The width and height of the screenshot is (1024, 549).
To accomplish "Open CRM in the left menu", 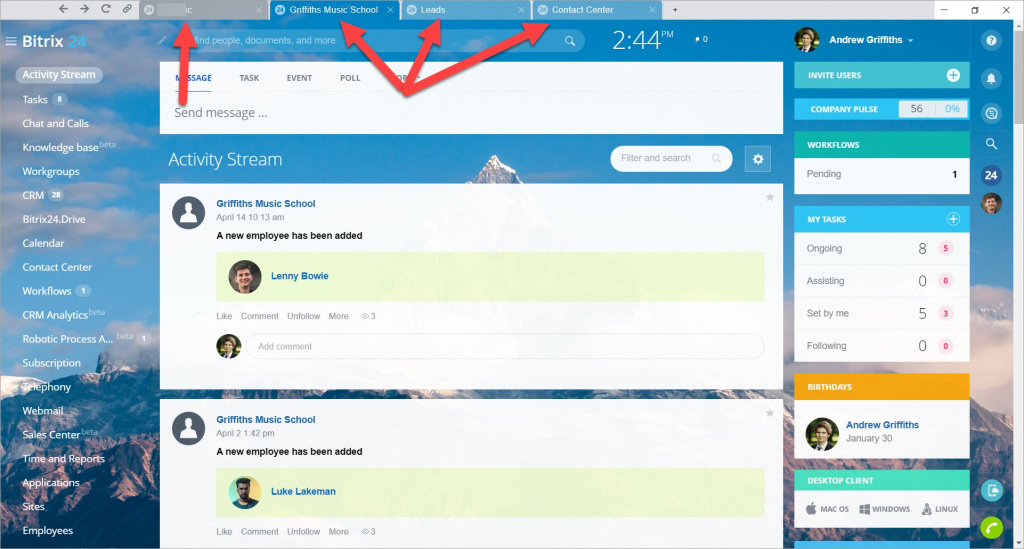I will click(33, 195).
